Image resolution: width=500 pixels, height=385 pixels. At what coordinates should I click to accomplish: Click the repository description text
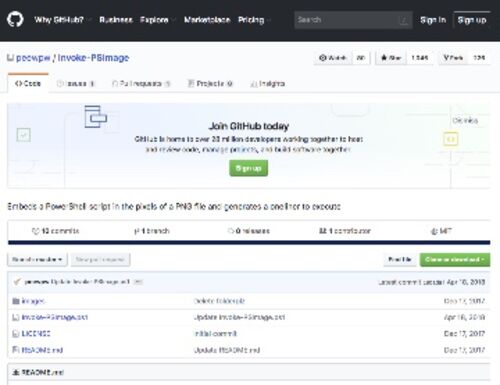174,206
